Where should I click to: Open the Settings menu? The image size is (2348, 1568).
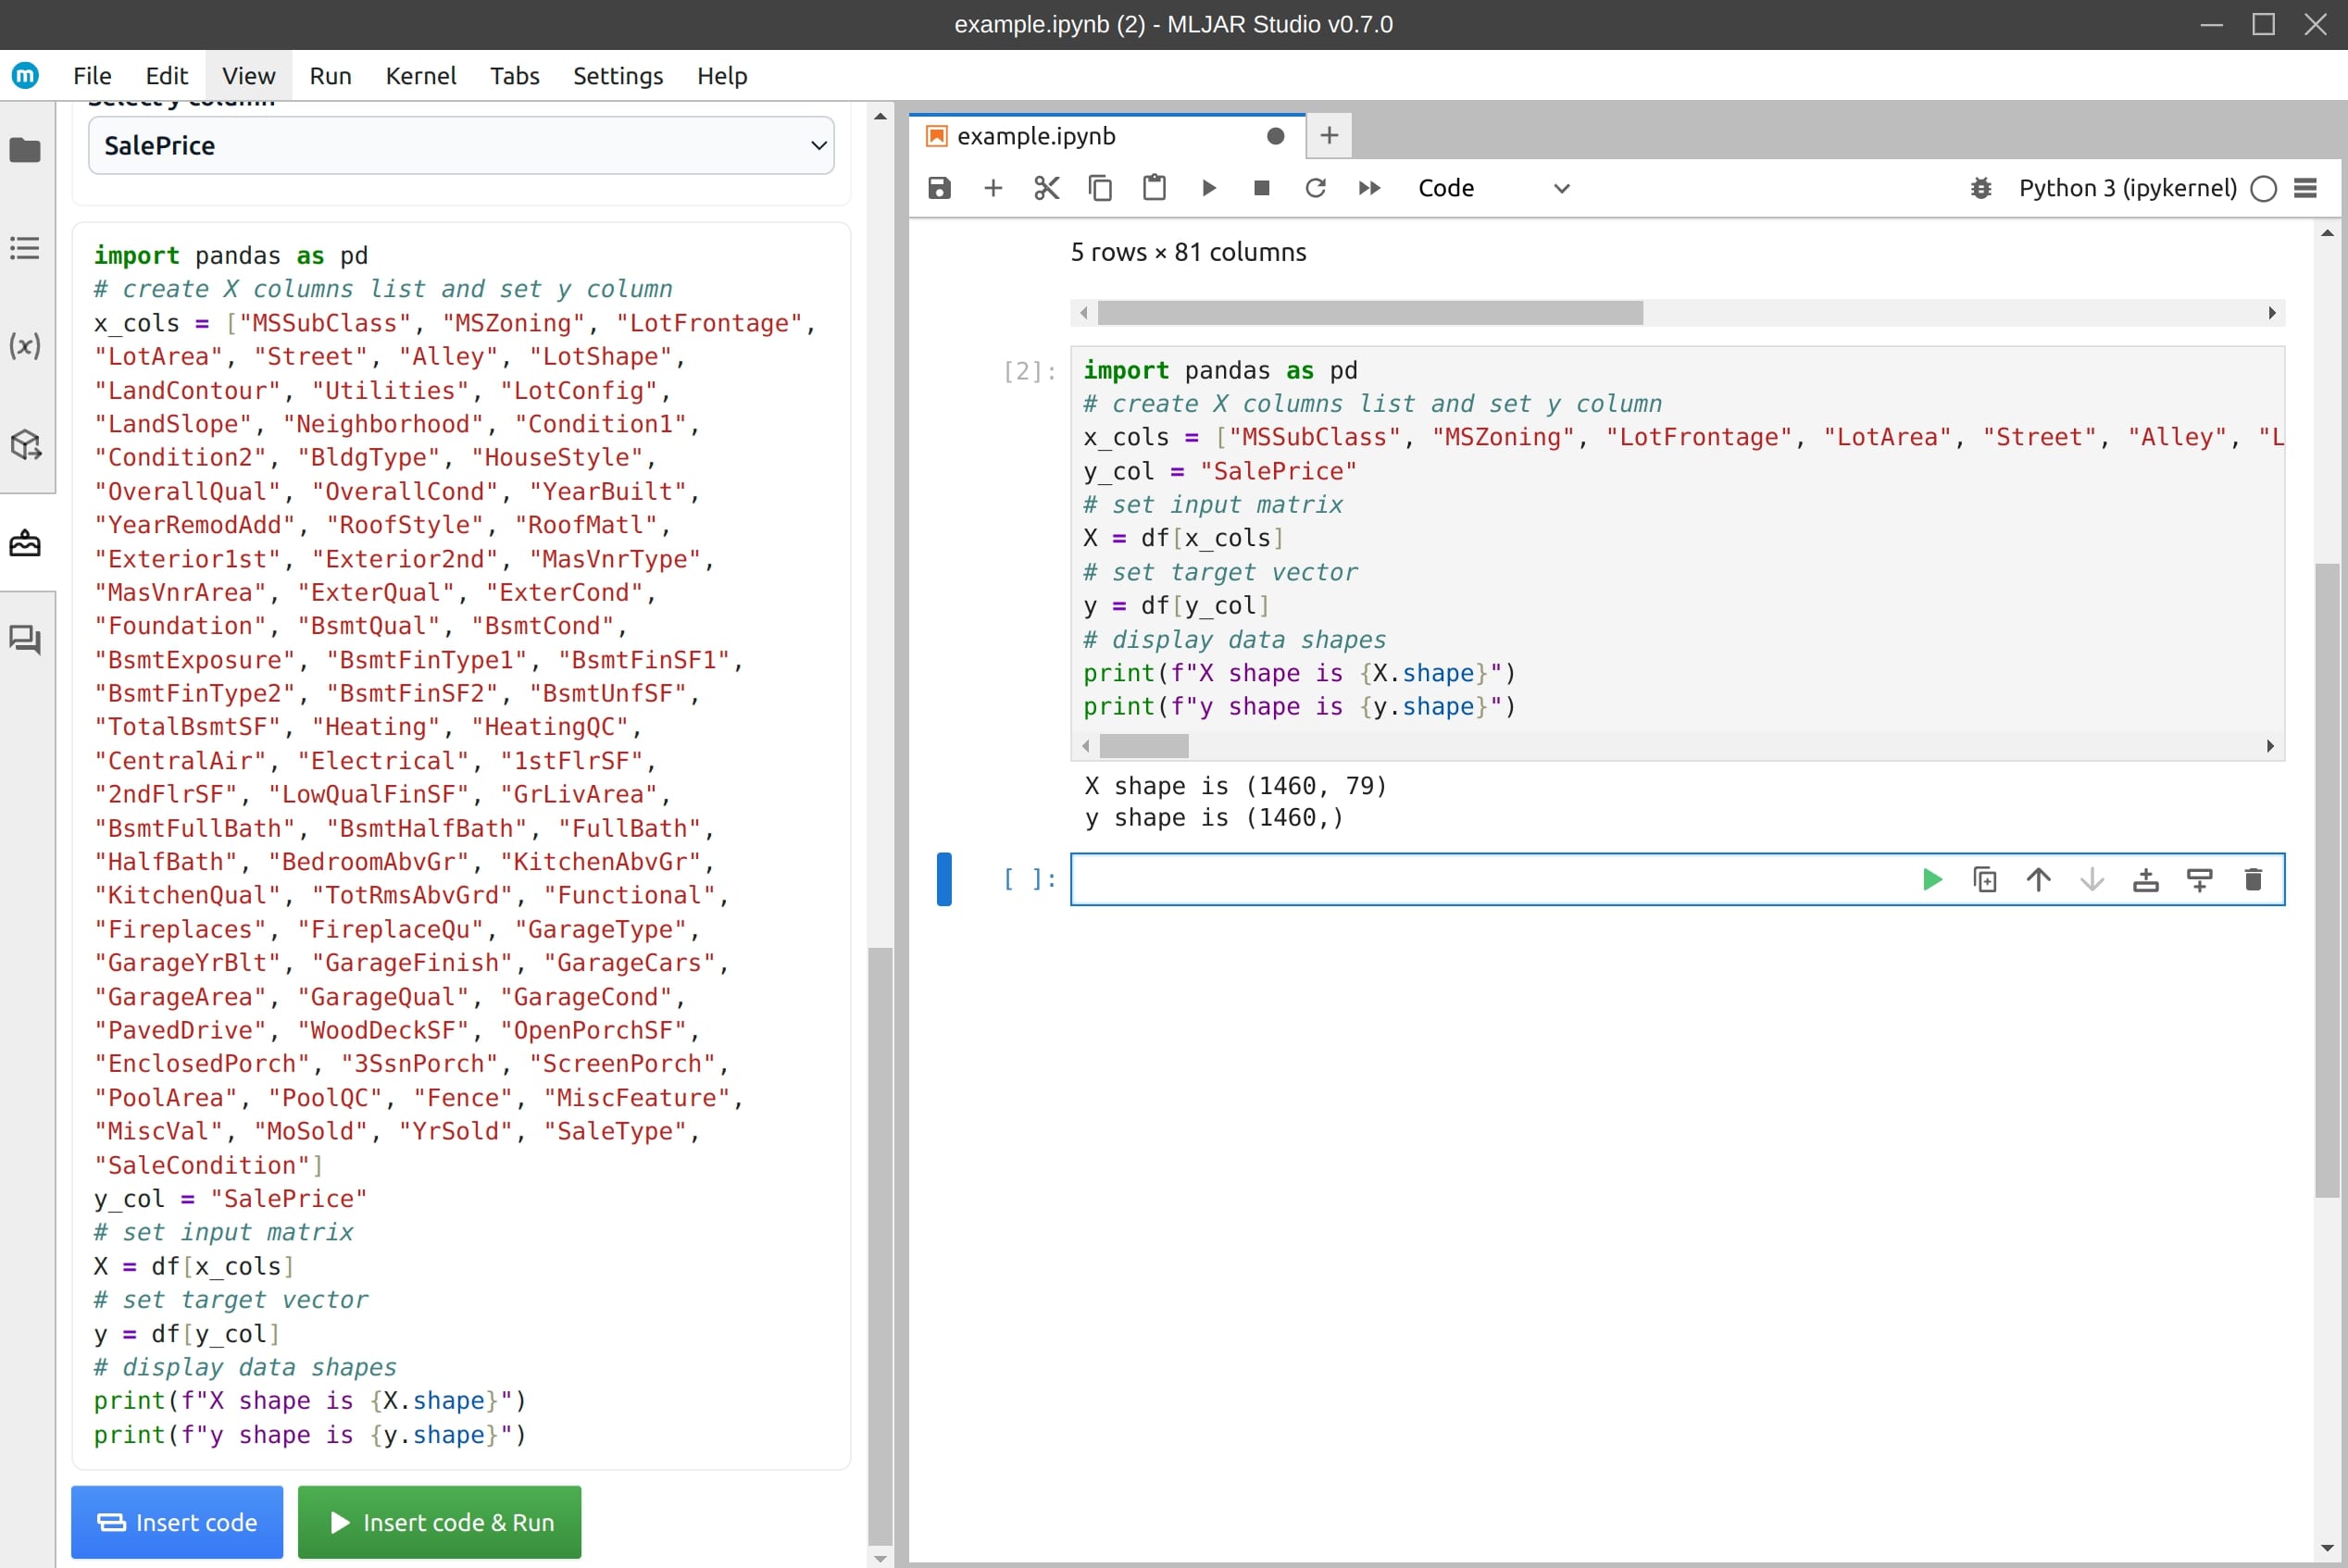618,76
